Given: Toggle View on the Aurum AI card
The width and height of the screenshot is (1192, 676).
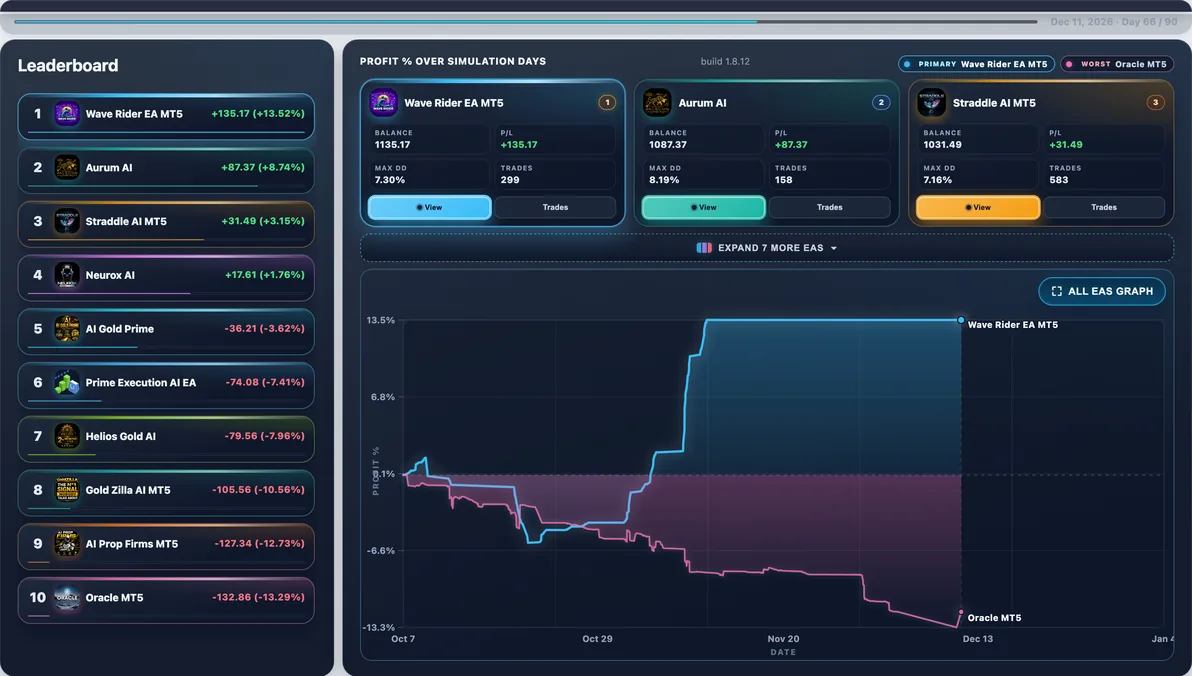Looking at the screenshot, I should click(x=703, y=208).
